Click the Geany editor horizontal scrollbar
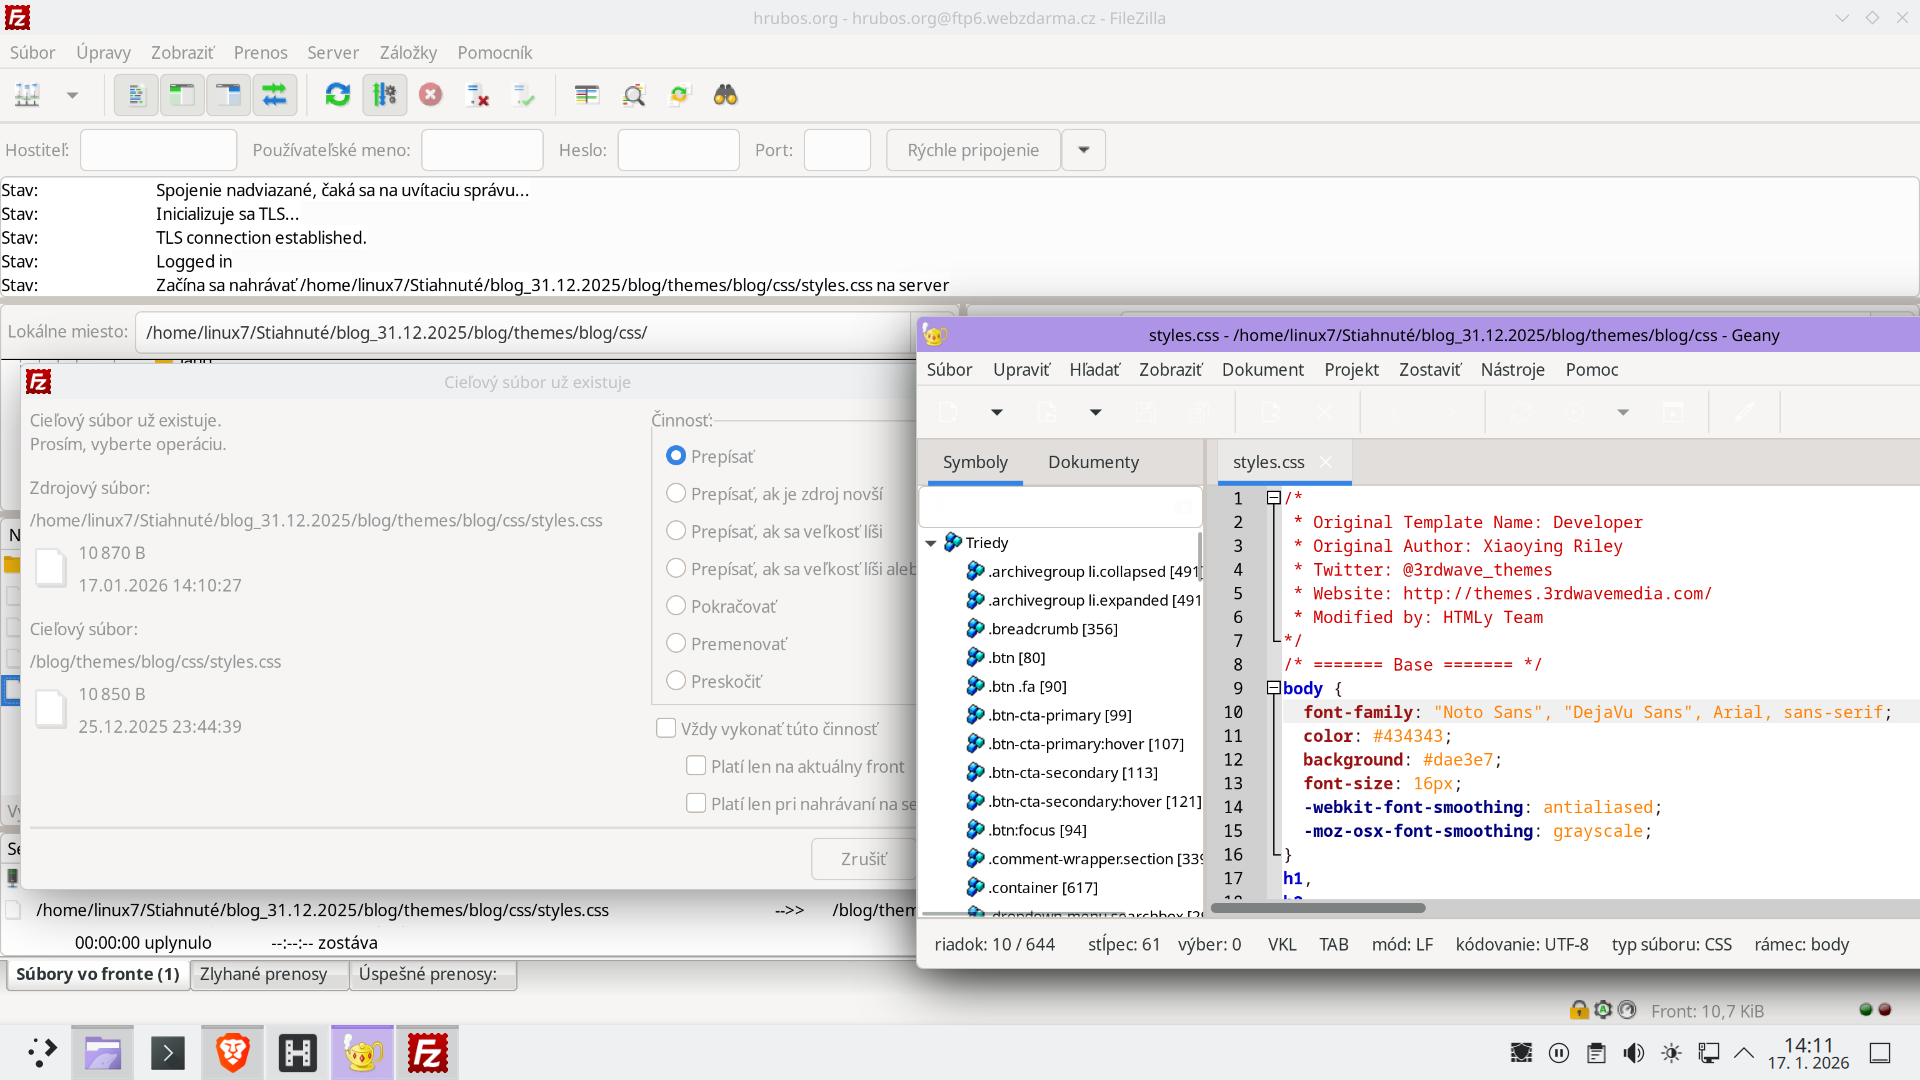This screenshot has height=1080, width=1920. pyautogui.click(x=1318, y=908)
